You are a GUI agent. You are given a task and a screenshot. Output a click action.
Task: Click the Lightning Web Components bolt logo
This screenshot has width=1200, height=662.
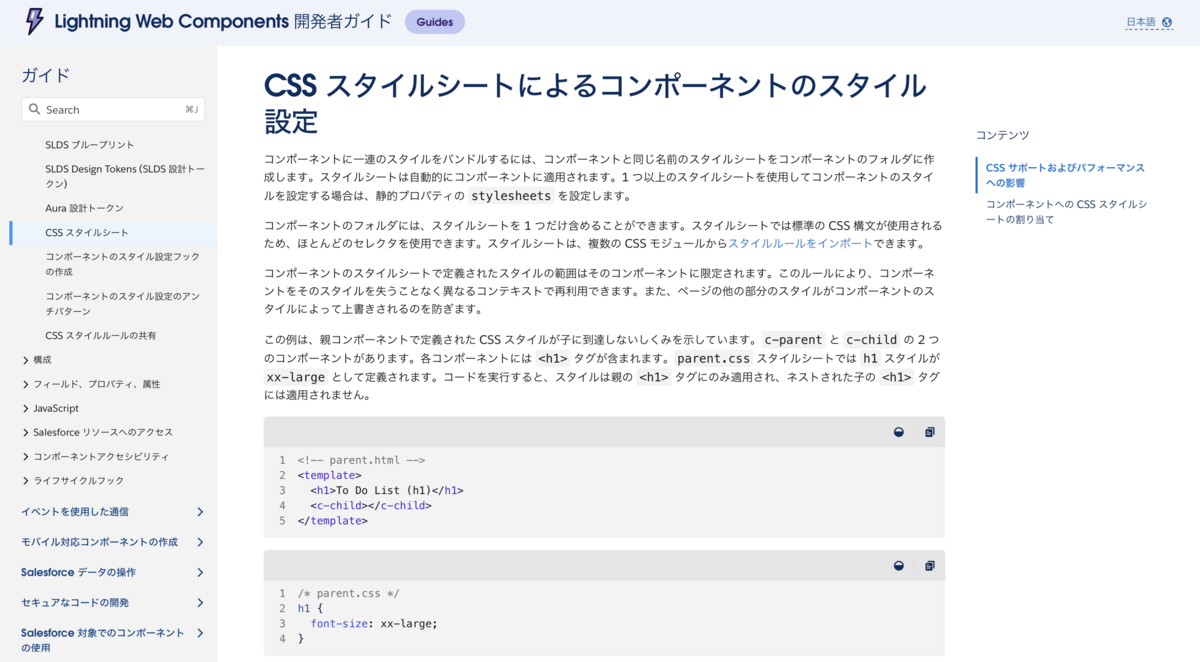point(35,22)
